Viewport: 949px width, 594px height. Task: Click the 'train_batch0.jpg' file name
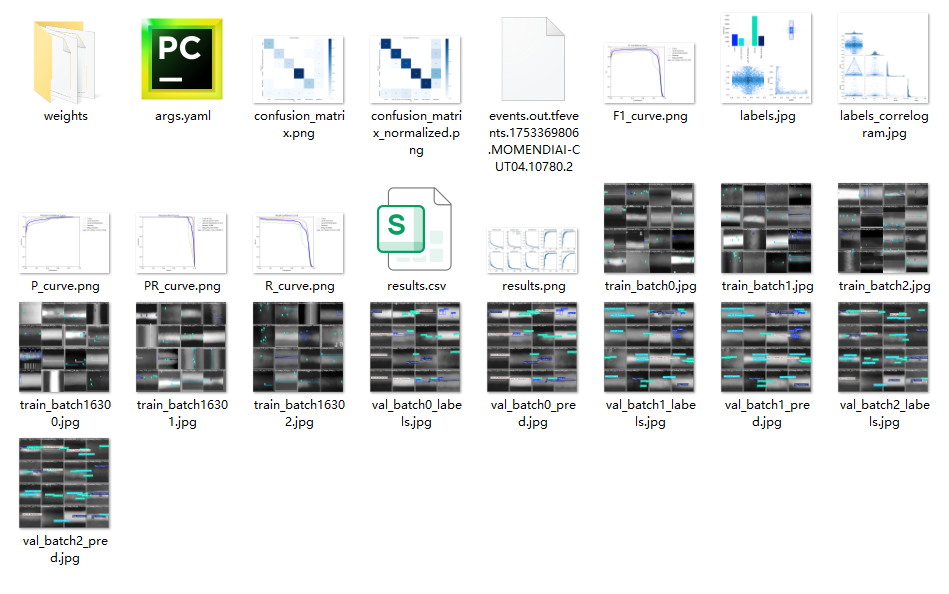[x=650, y=286]
